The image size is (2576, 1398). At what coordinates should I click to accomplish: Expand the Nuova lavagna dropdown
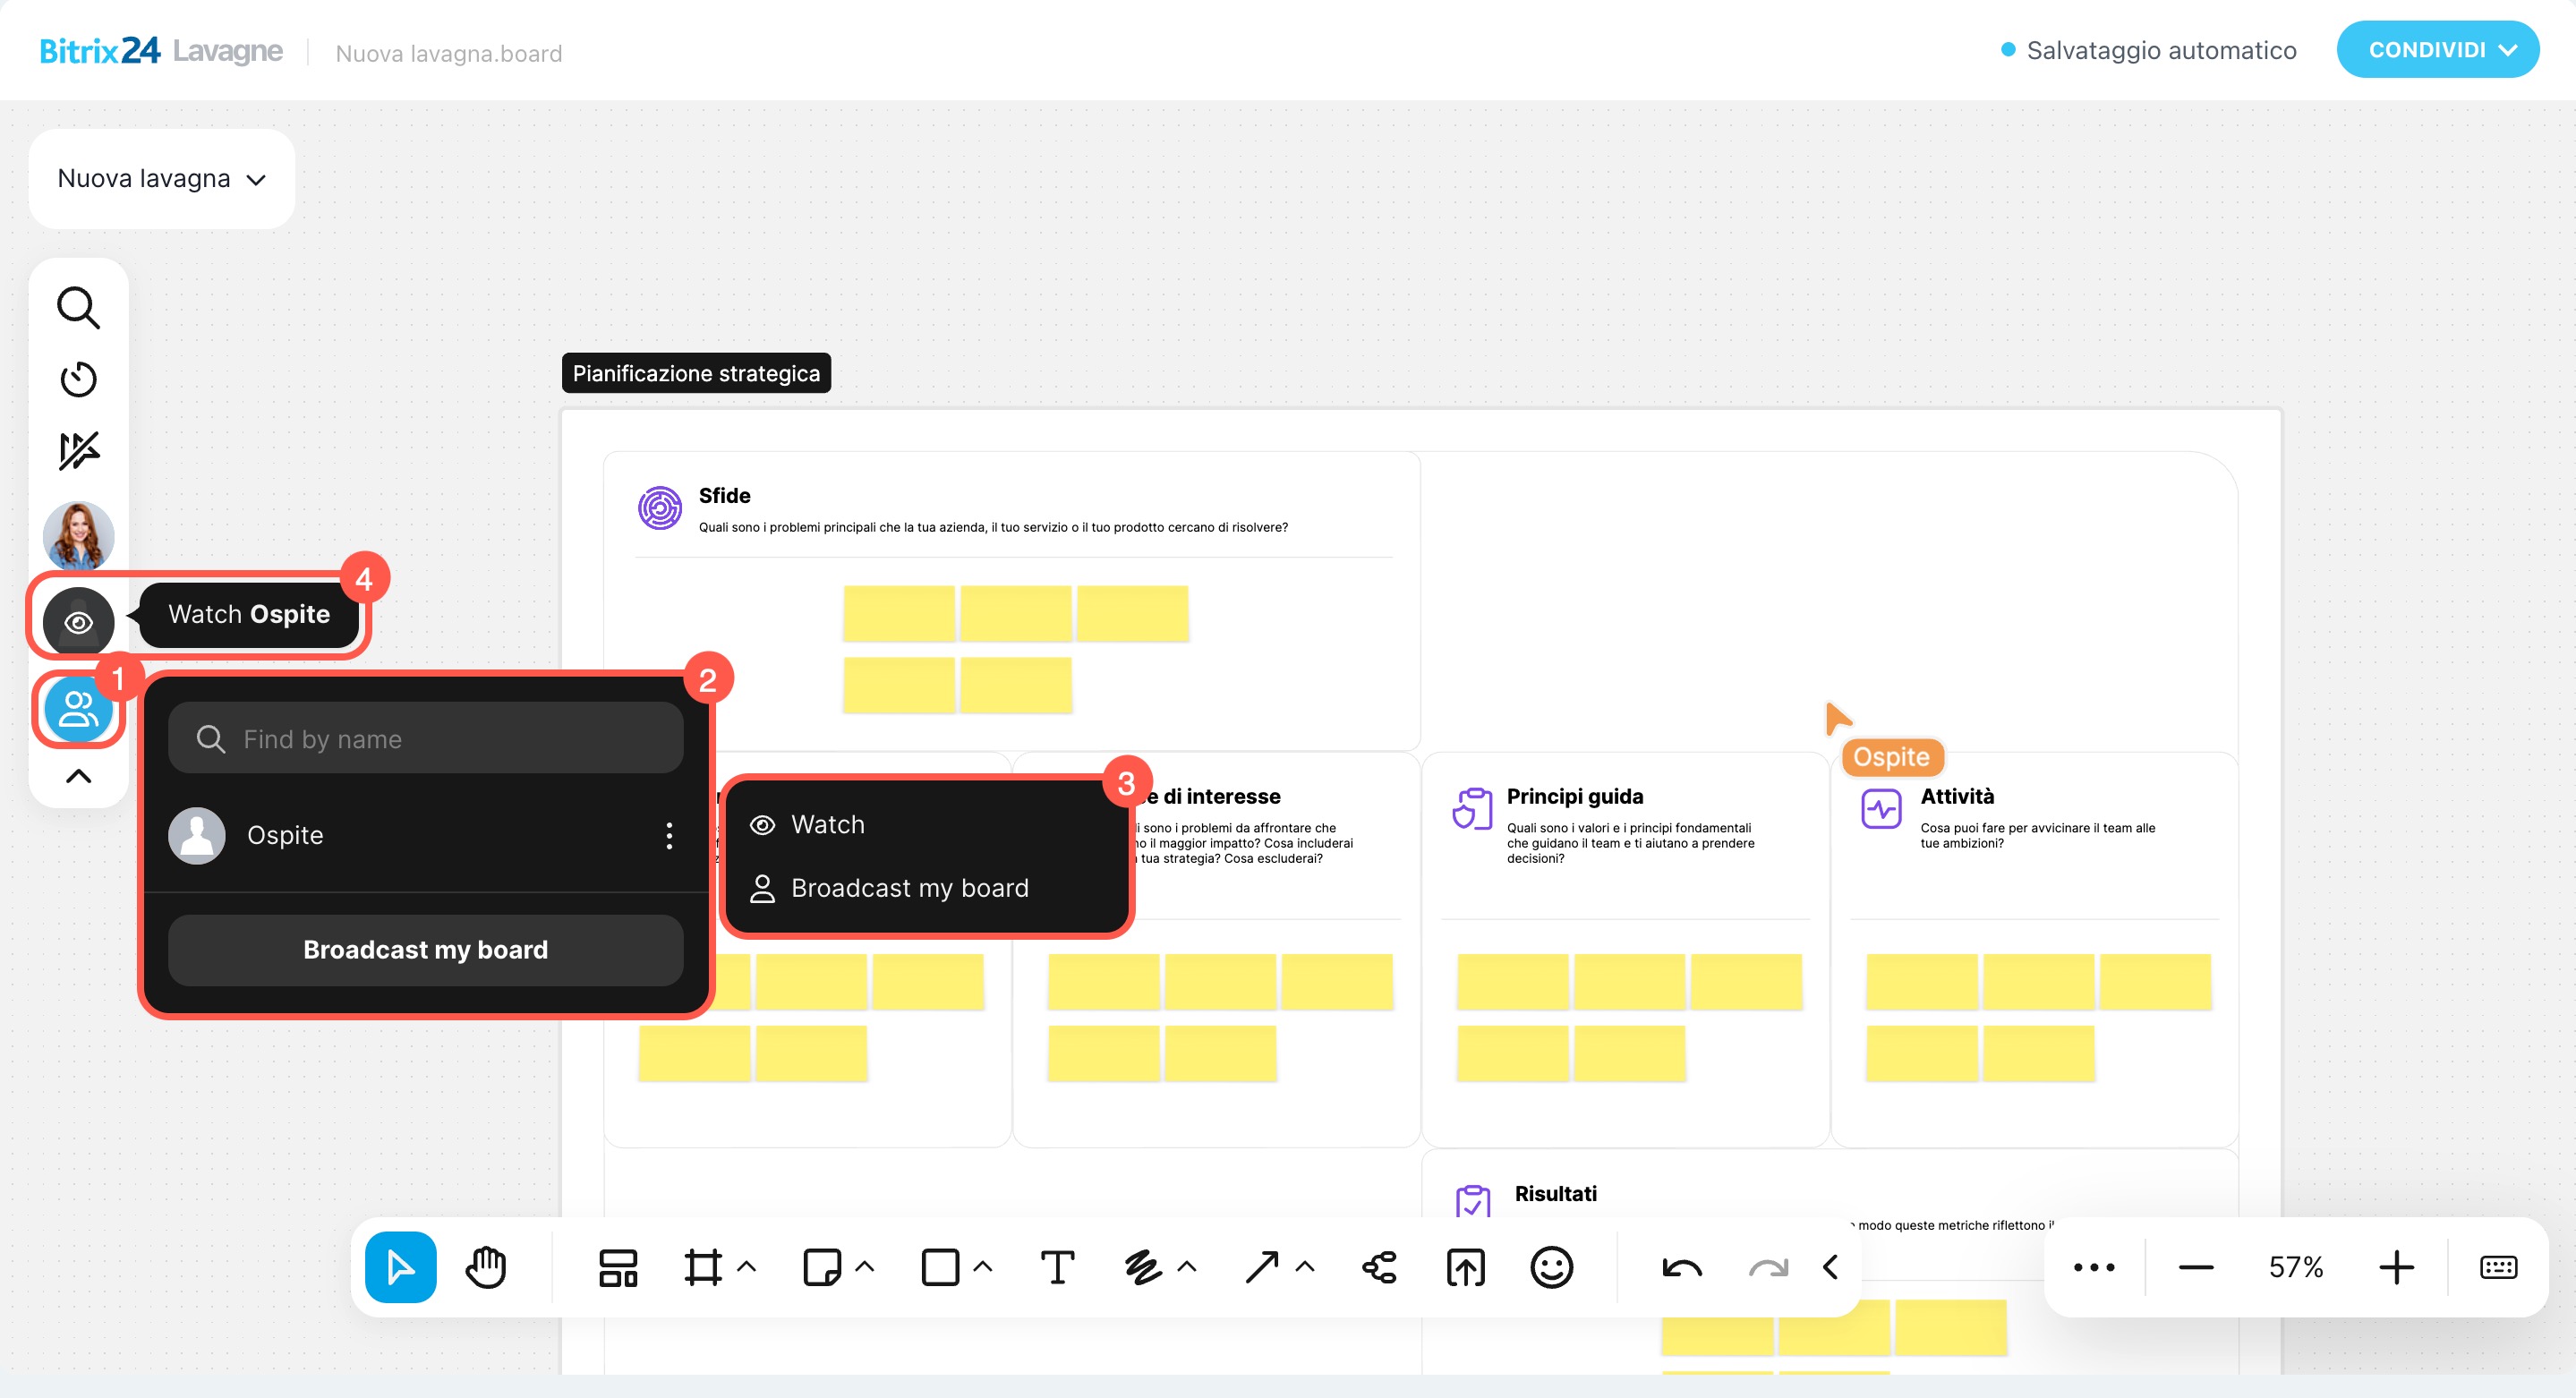162,179
